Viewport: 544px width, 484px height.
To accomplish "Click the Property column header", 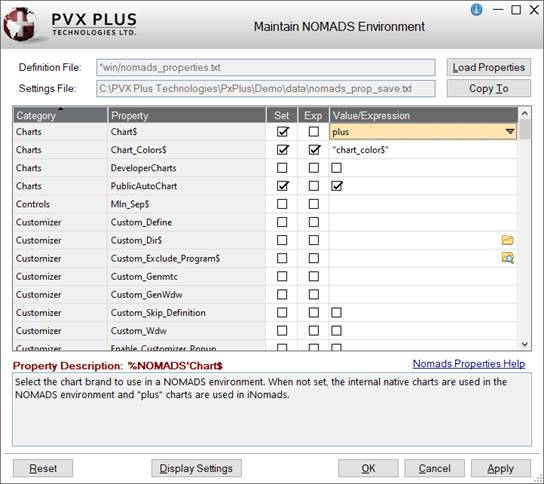I will tap(187, 116).
